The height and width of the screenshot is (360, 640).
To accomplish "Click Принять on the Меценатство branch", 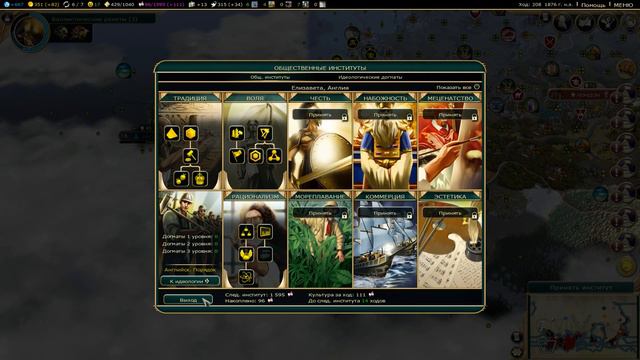I will tap(450, 115).
